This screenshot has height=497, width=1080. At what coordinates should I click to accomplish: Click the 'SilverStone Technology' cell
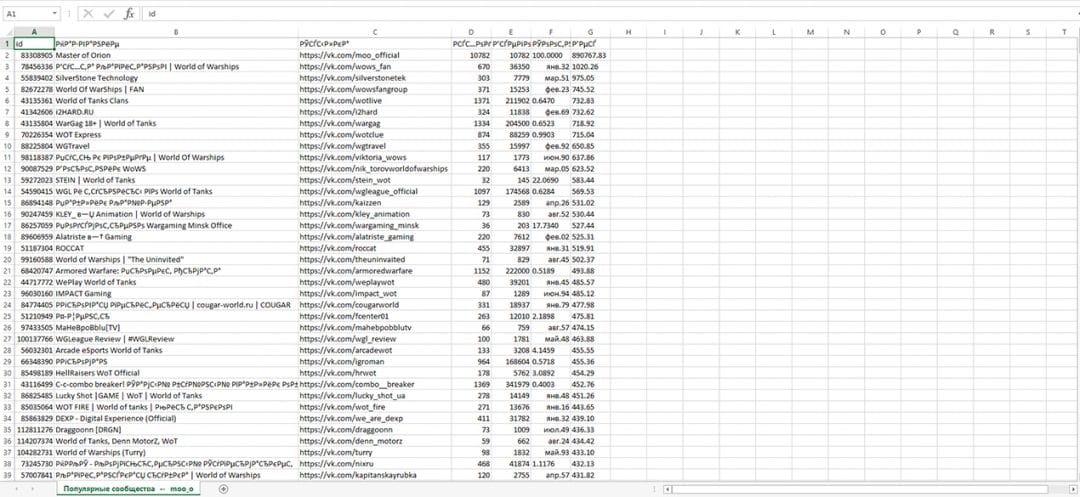[x=176, y=78]
